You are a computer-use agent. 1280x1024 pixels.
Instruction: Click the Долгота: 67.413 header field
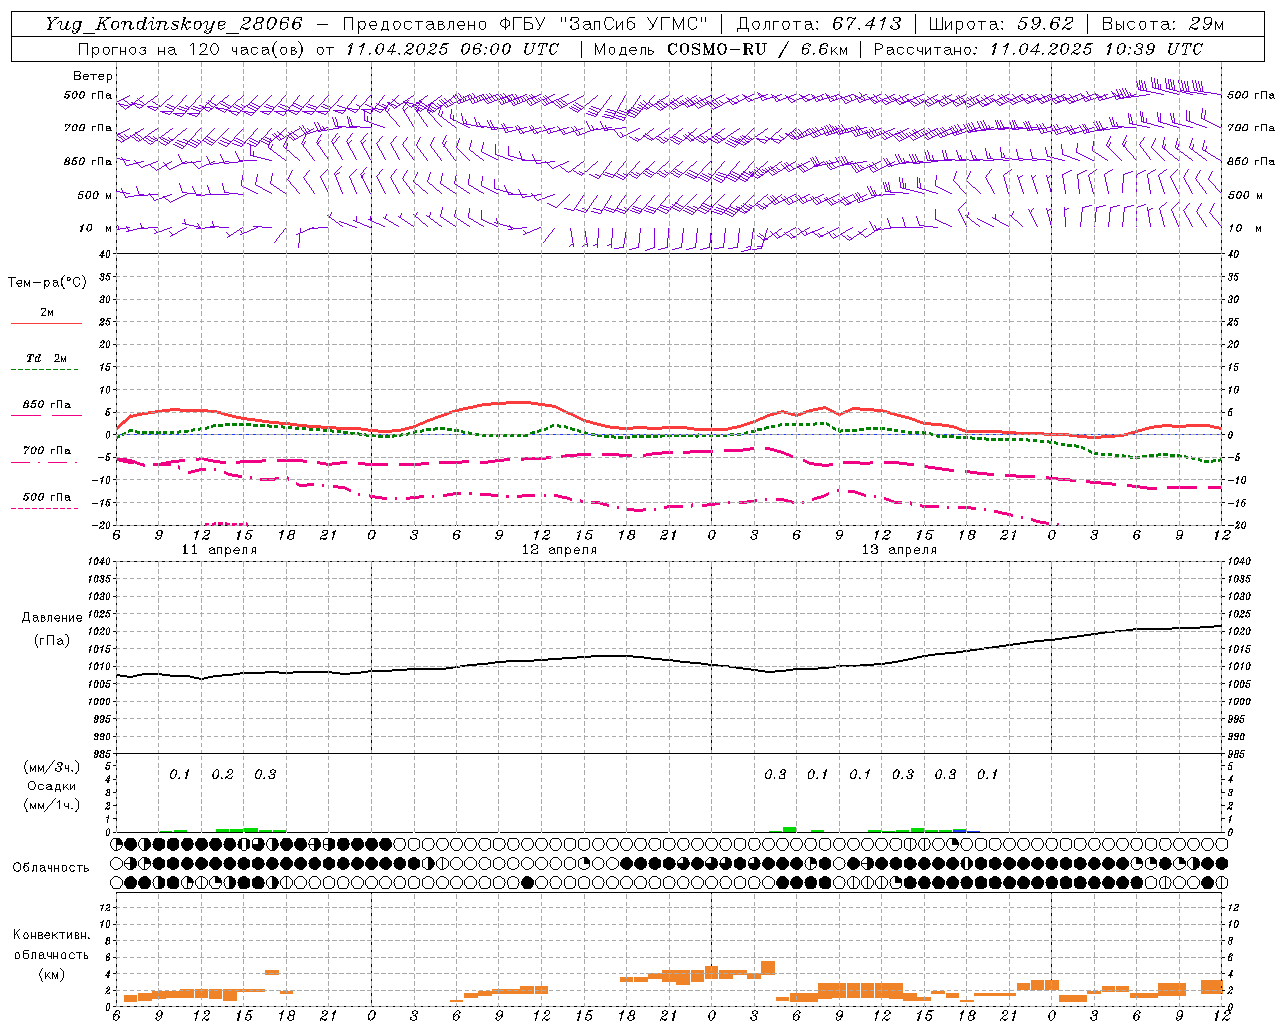(818, 24)
